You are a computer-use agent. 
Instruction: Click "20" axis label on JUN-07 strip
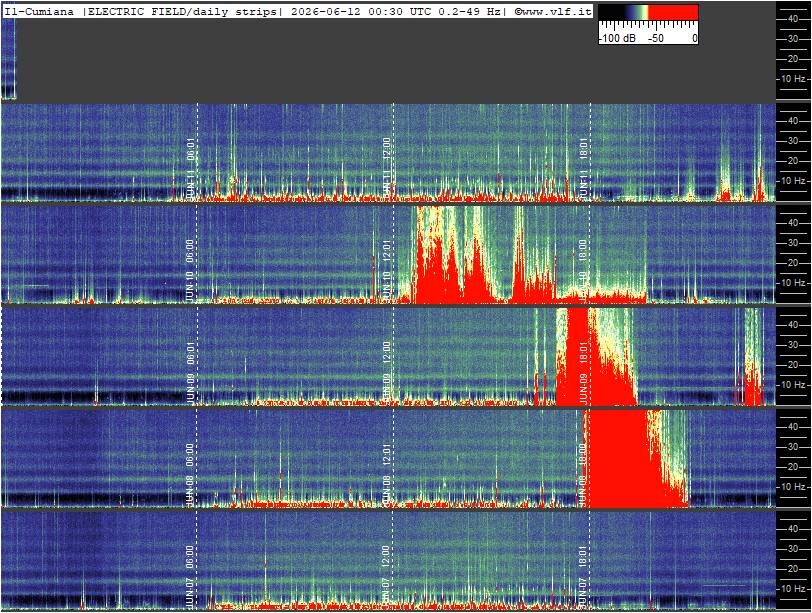tap(793, 569)
